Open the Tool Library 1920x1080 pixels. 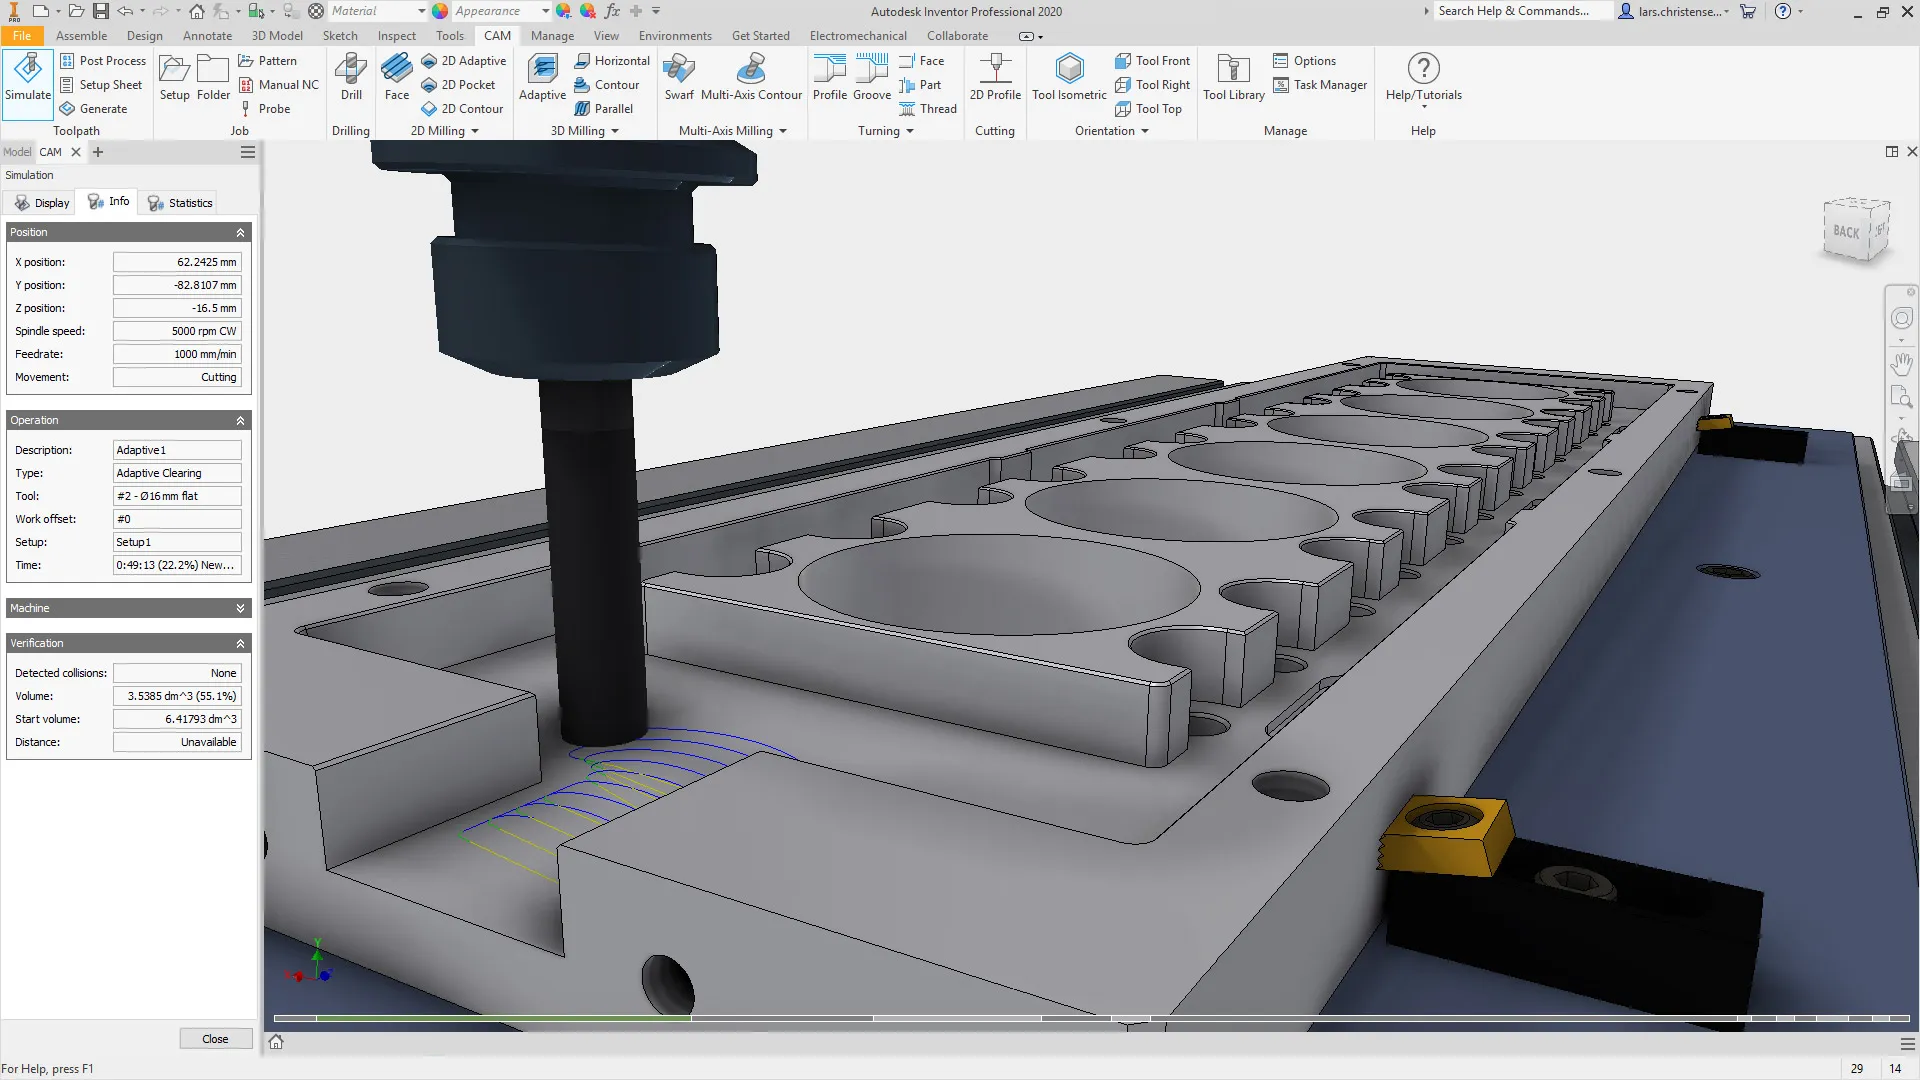1232,78
